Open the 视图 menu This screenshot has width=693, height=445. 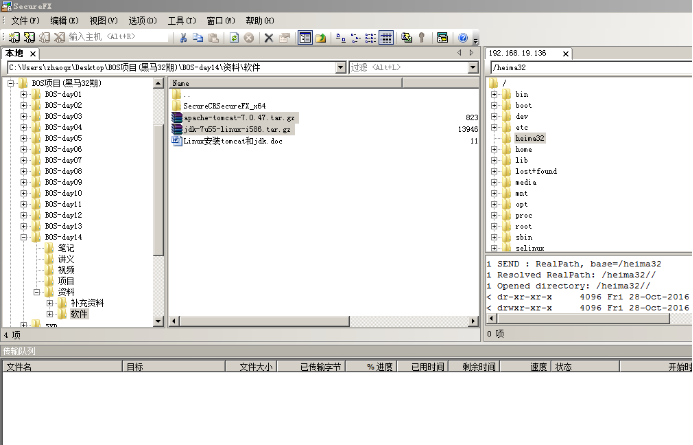click(103, 20)
